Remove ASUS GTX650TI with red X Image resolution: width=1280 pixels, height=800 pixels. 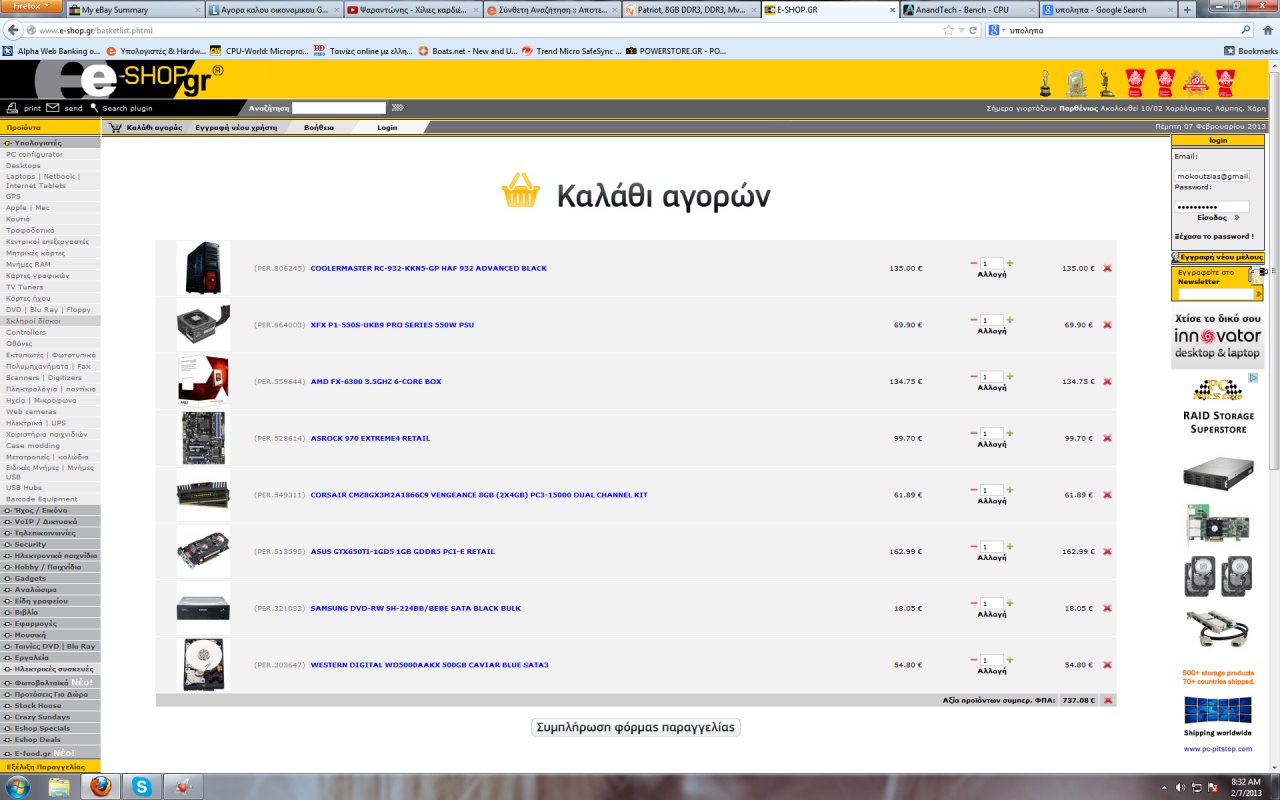[x=1107, y=551]
